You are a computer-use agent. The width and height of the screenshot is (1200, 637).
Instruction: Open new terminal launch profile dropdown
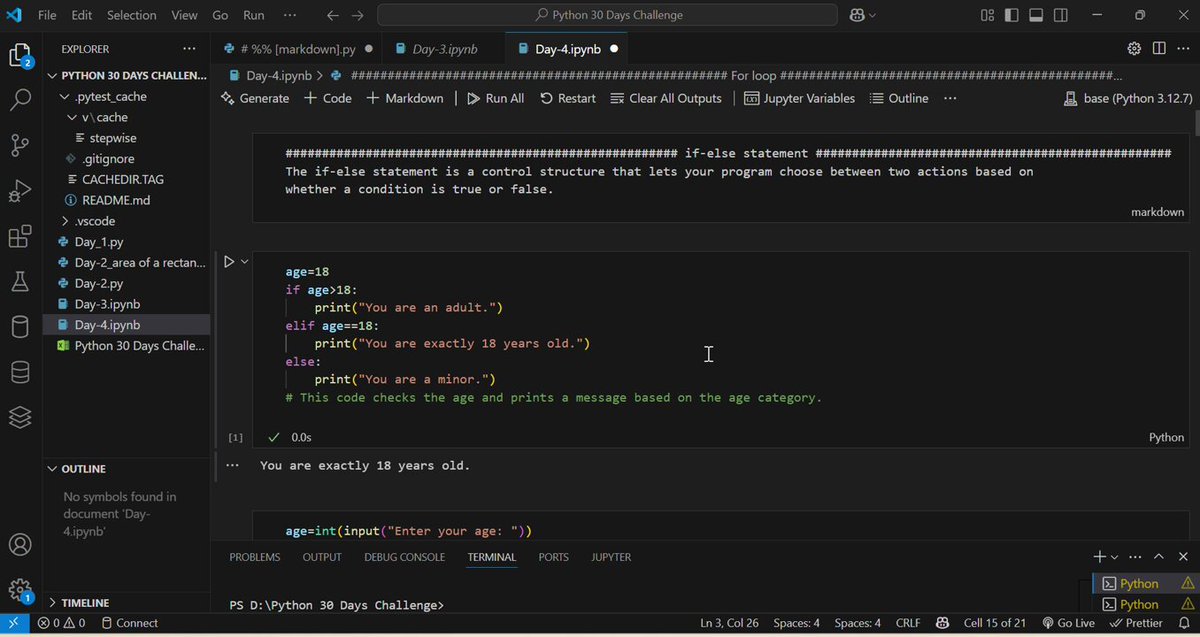(1115, 557)
